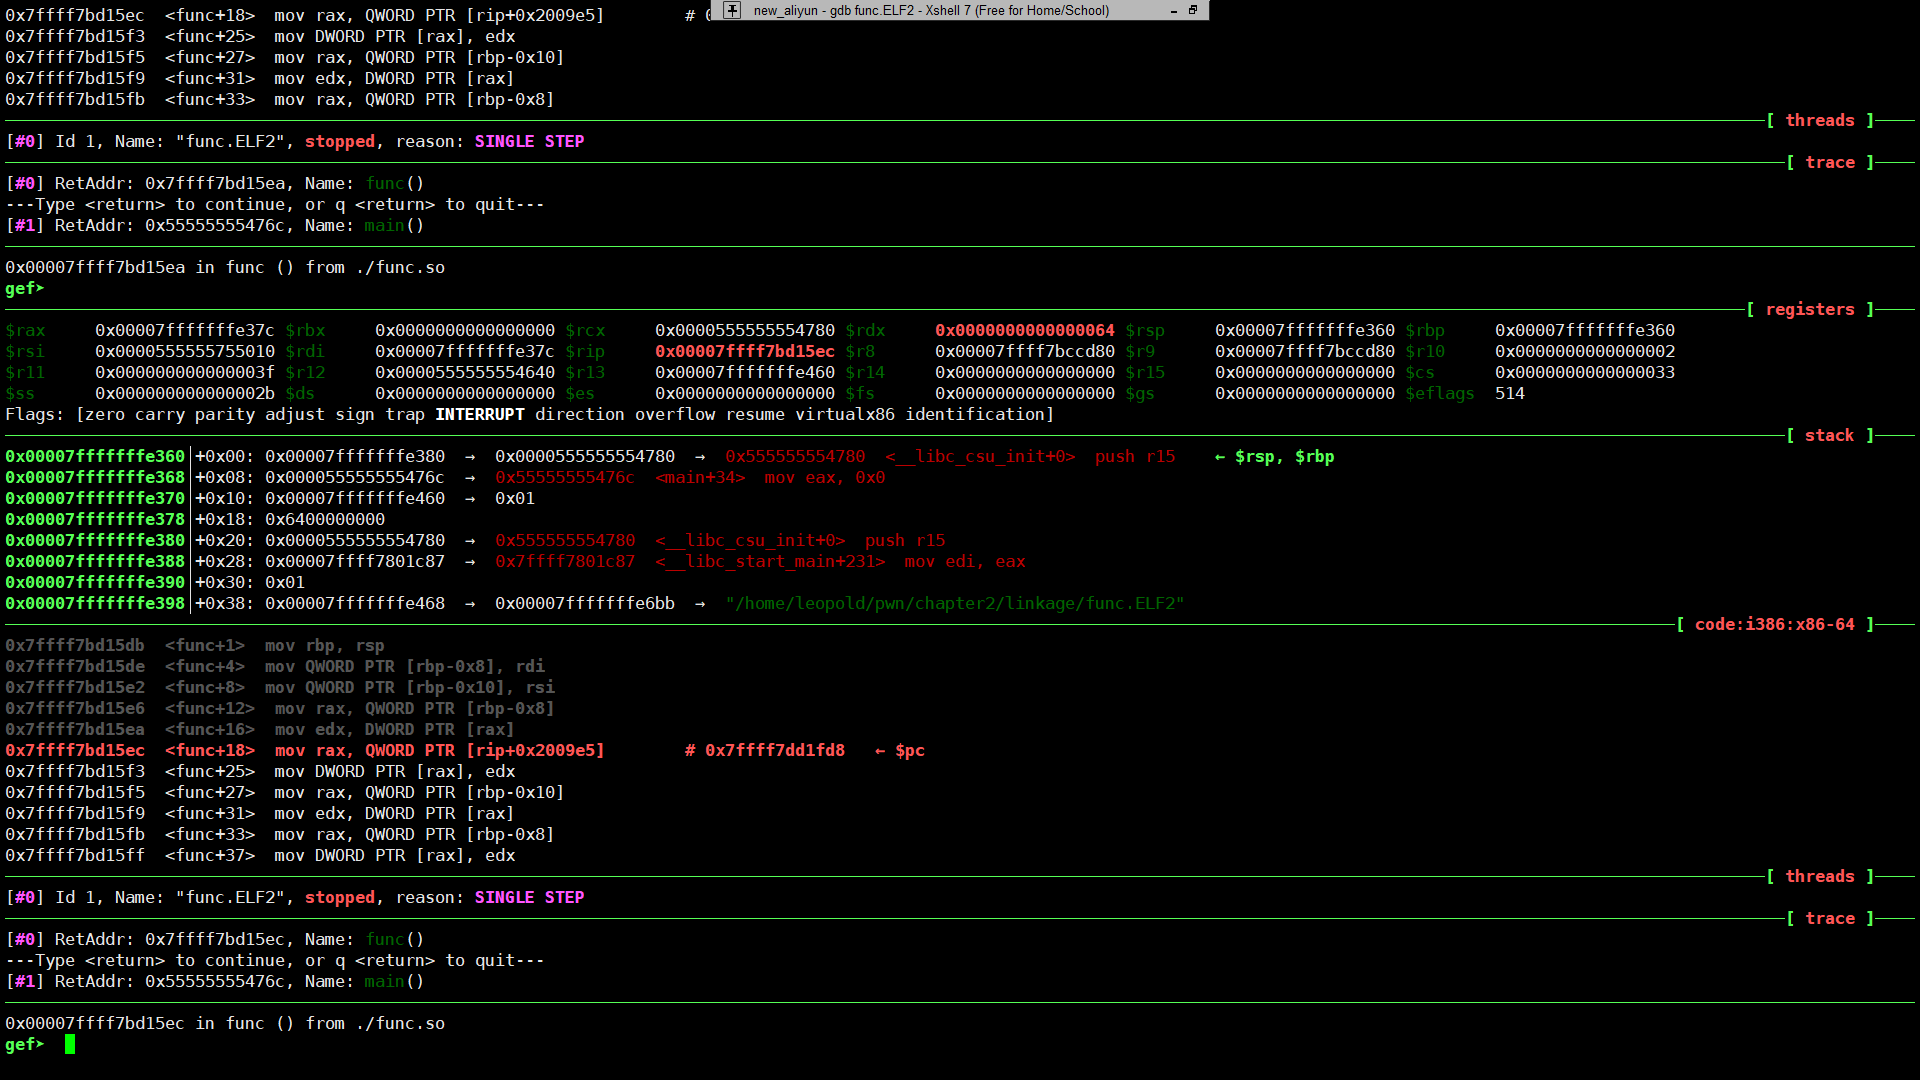Click the lower trace section header
1920x1080 pixels.
pyautogui.click(x=1830, y=918)
